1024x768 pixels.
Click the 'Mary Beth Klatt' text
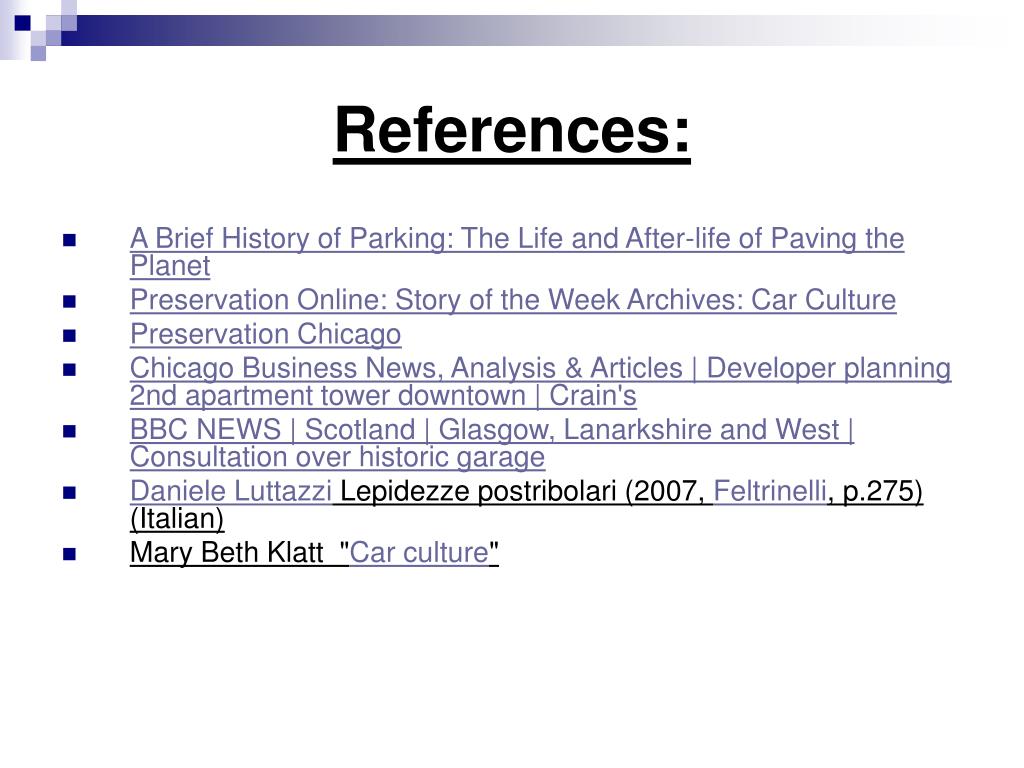point(227,552)
